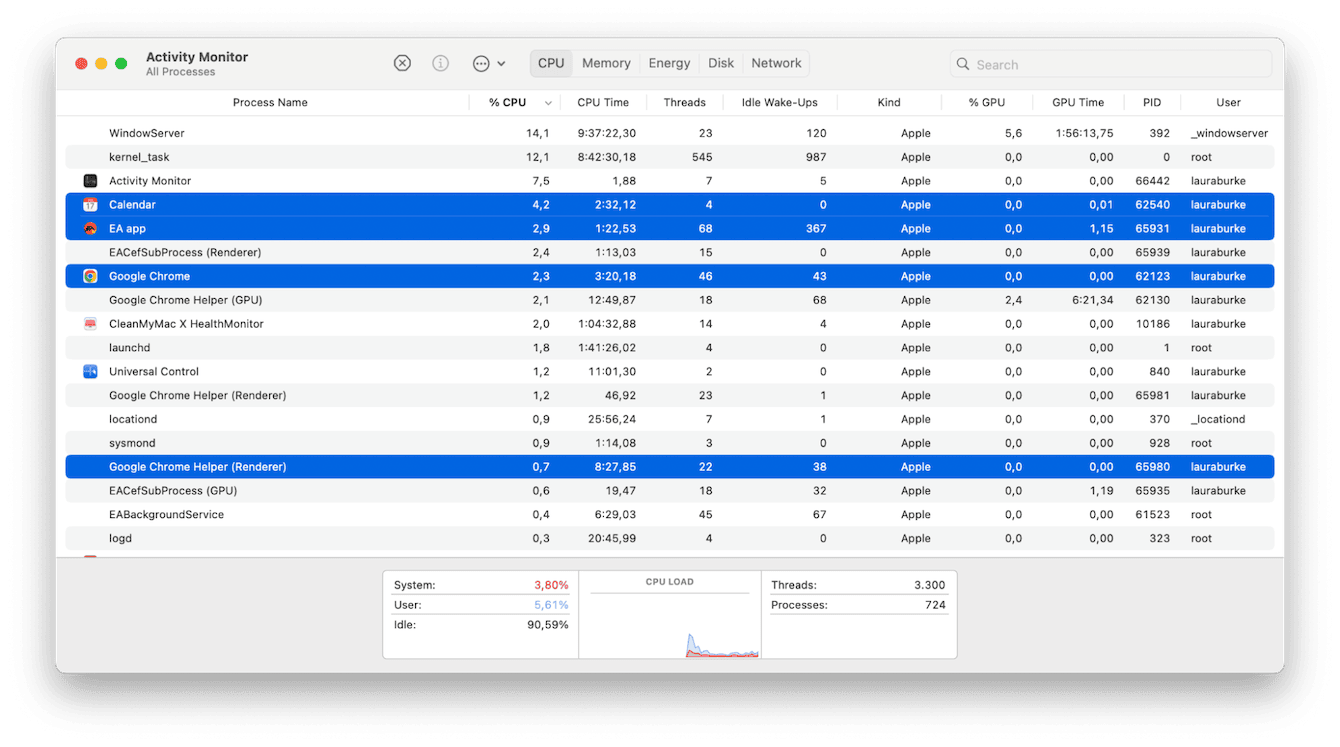
Task: Click the Google Chrome icon in list
Action: [90, 277]
